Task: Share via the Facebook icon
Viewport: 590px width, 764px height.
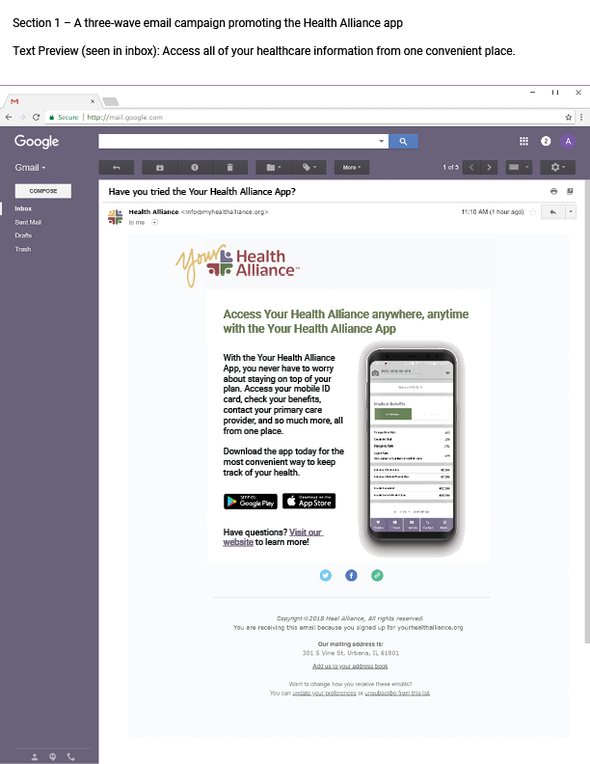Action: tap(351, 575)
